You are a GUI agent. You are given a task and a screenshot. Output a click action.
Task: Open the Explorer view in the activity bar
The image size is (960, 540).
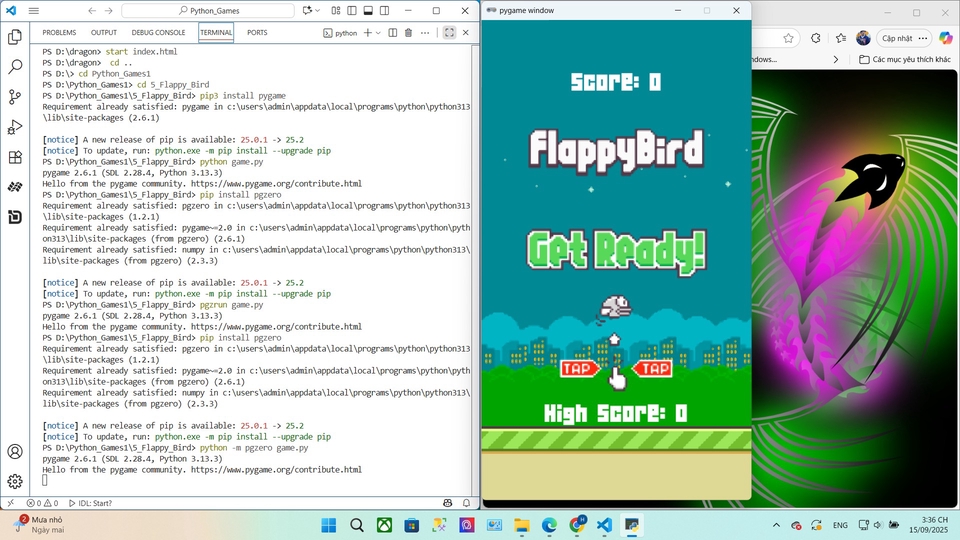(15, 37)
